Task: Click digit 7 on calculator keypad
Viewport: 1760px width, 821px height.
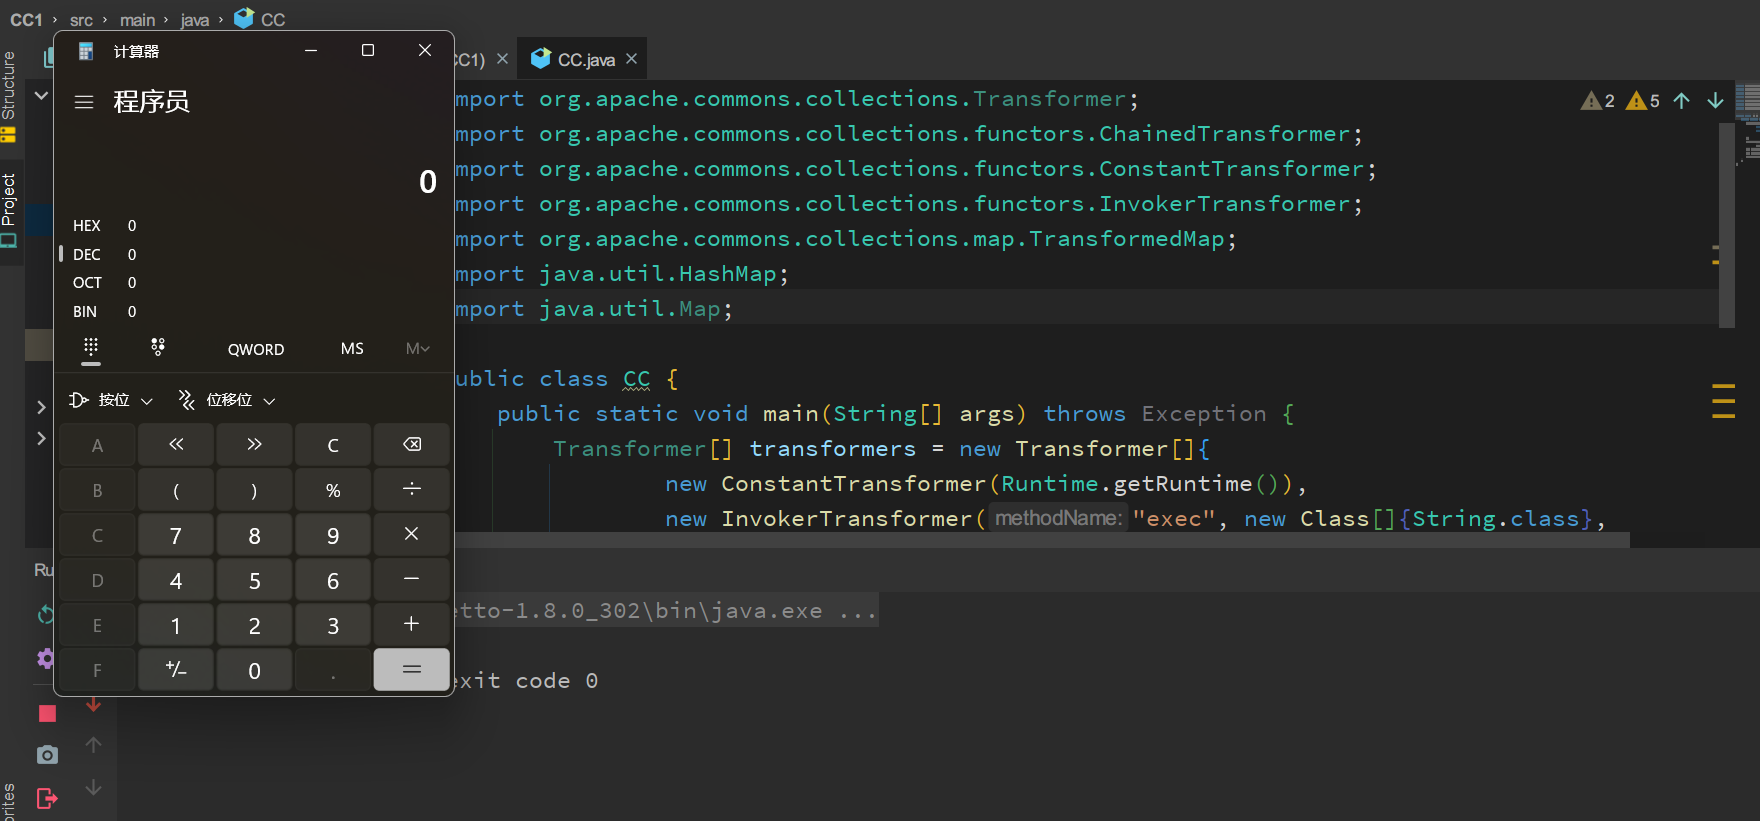Action: 176,535
